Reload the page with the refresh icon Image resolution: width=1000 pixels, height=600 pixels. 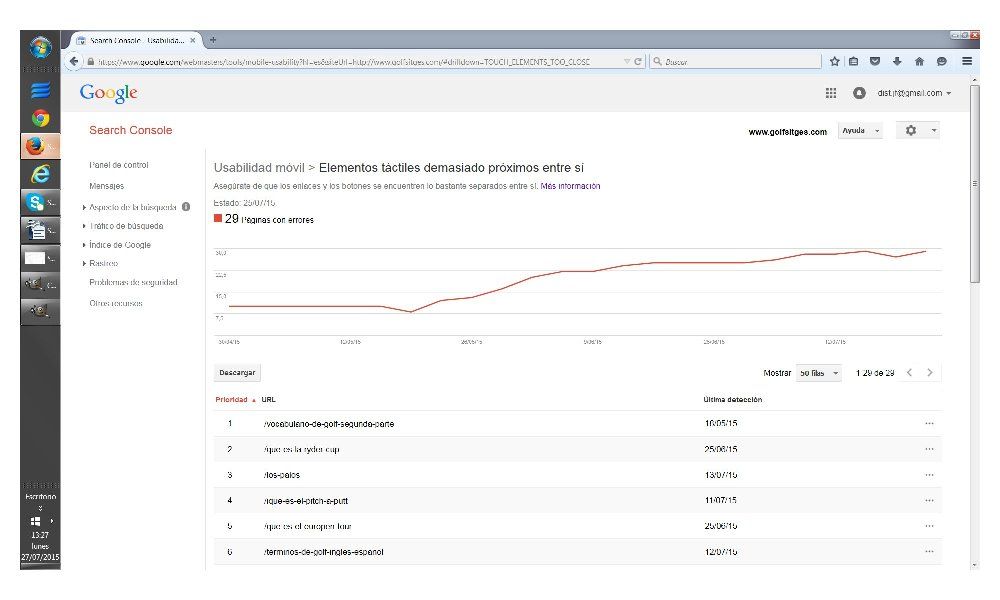[637, 61]
